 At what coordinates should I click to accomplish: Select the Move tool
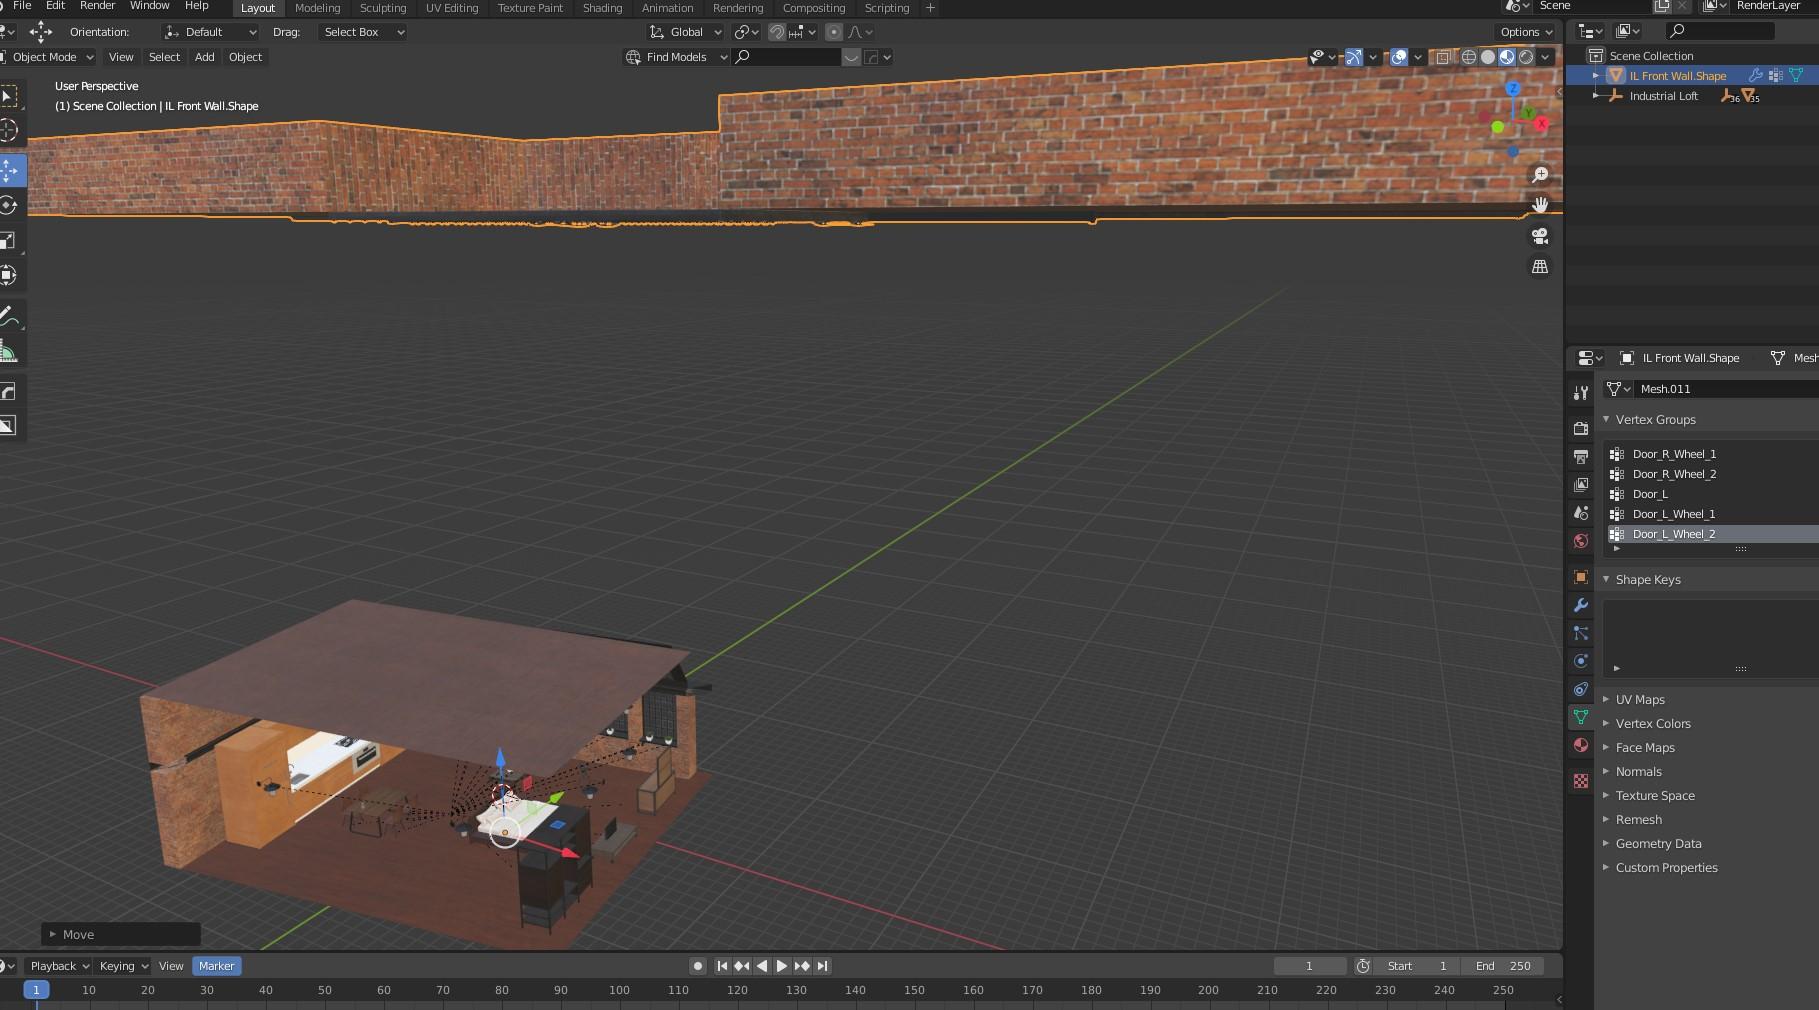click(9, 171)
